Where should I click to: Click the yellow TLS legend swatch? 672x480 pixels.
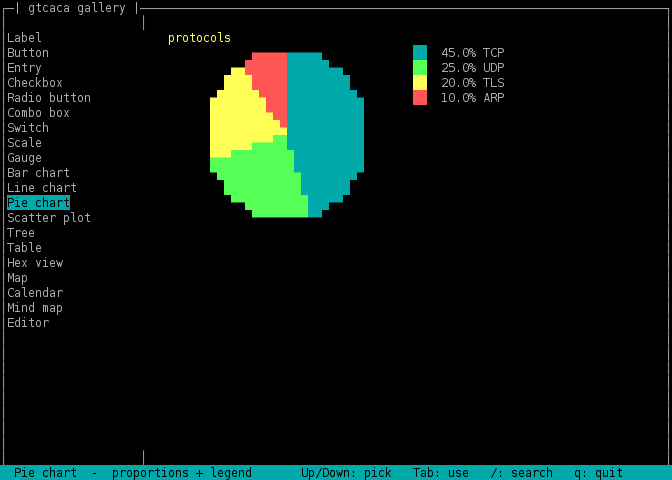(420, 83)
